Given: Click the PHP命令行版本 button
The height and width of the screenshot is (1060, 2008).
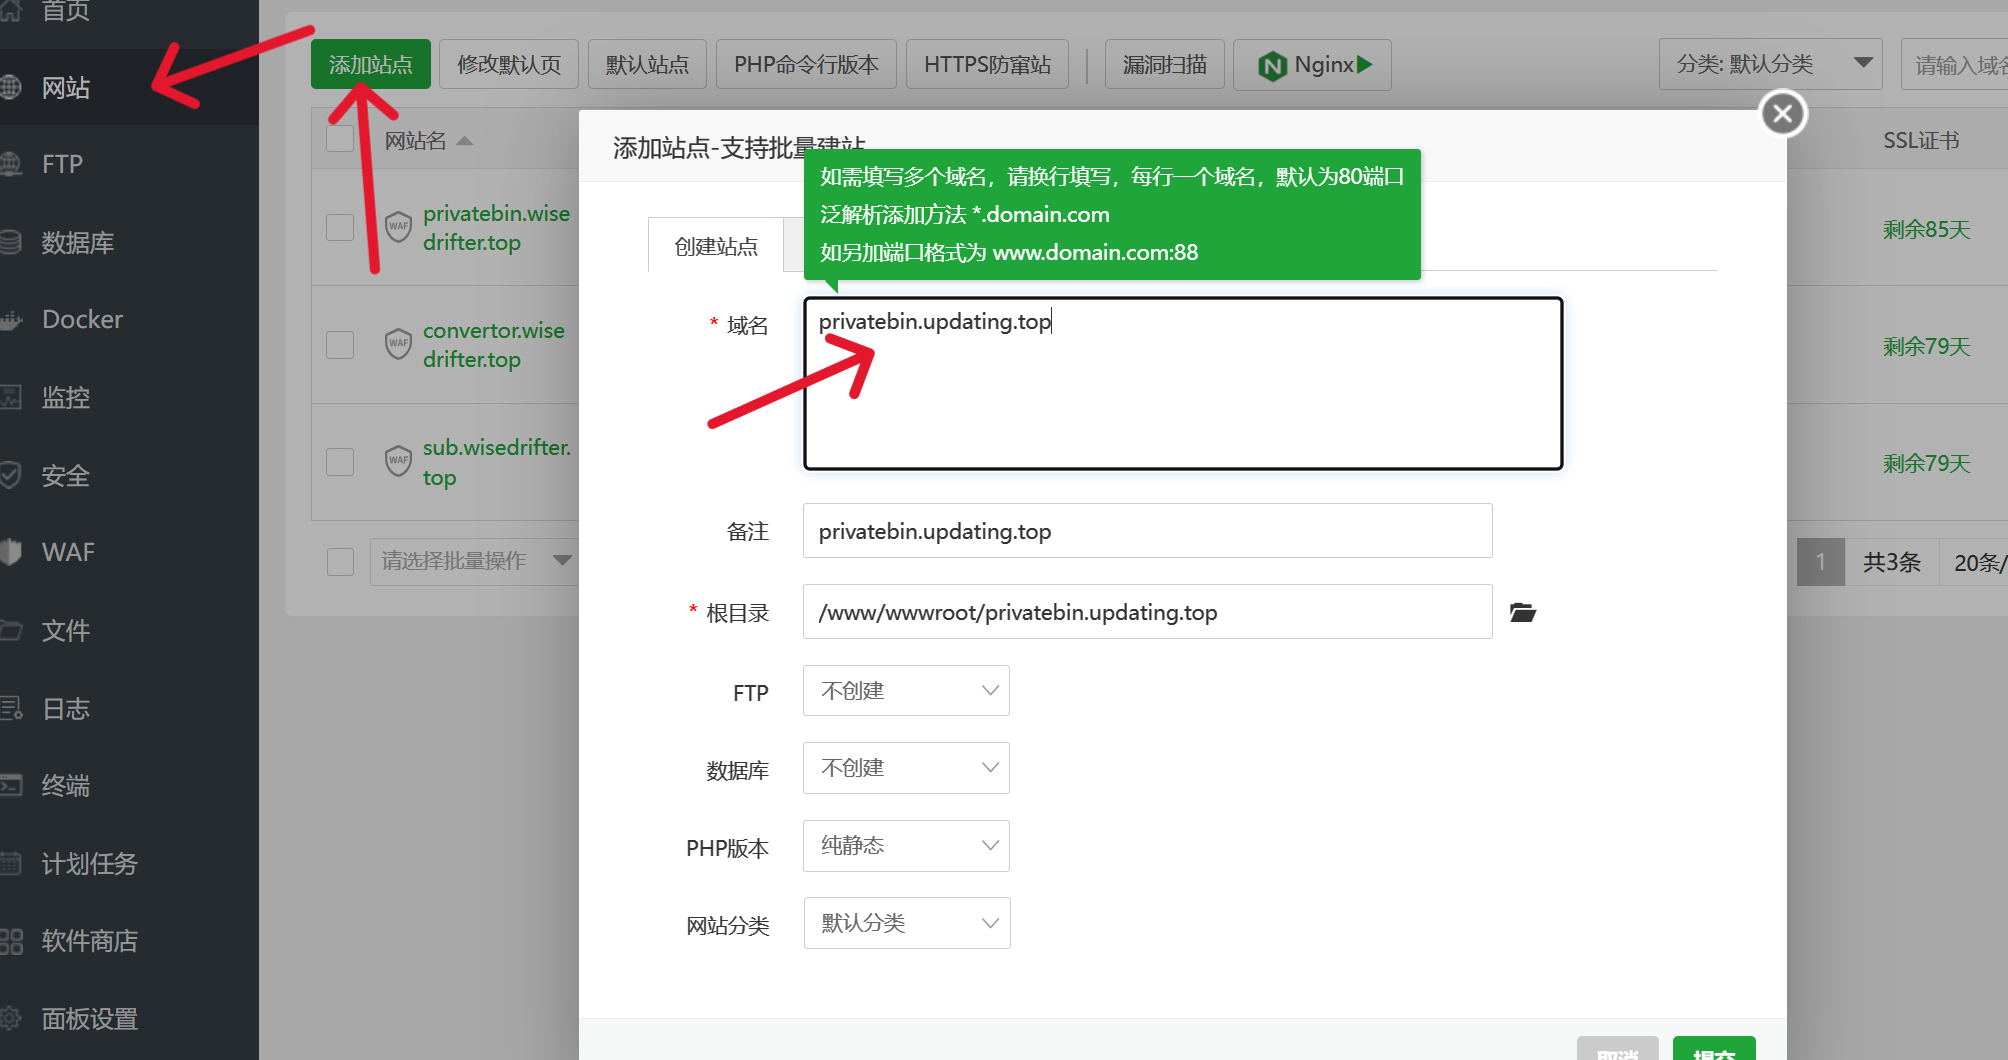Looking at the screenshot, I should [x=806, y=64].
